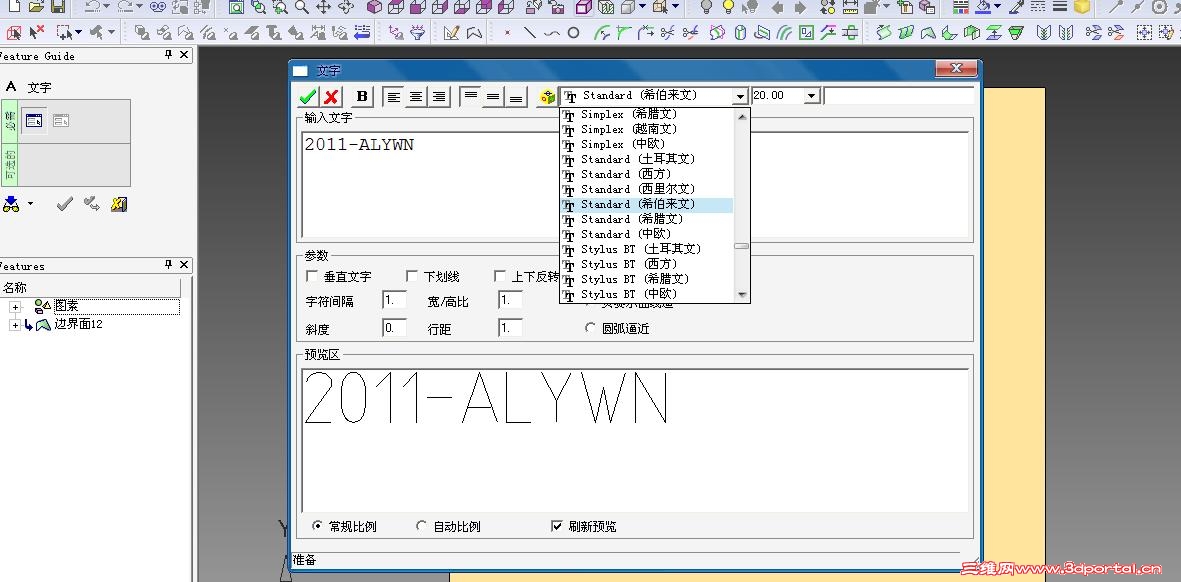Open the redo history dropdown arrow

[141, 7]
